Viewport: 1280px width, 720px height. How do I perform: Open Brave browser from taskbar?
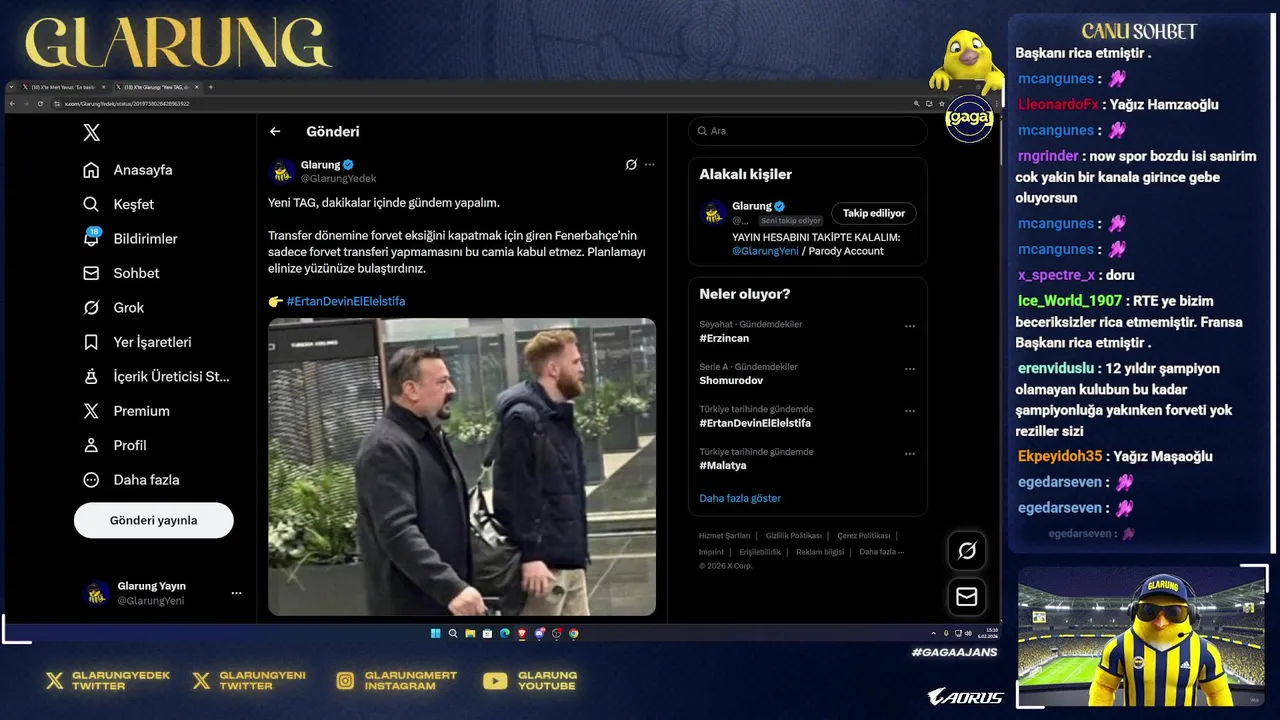coord(522,633)
